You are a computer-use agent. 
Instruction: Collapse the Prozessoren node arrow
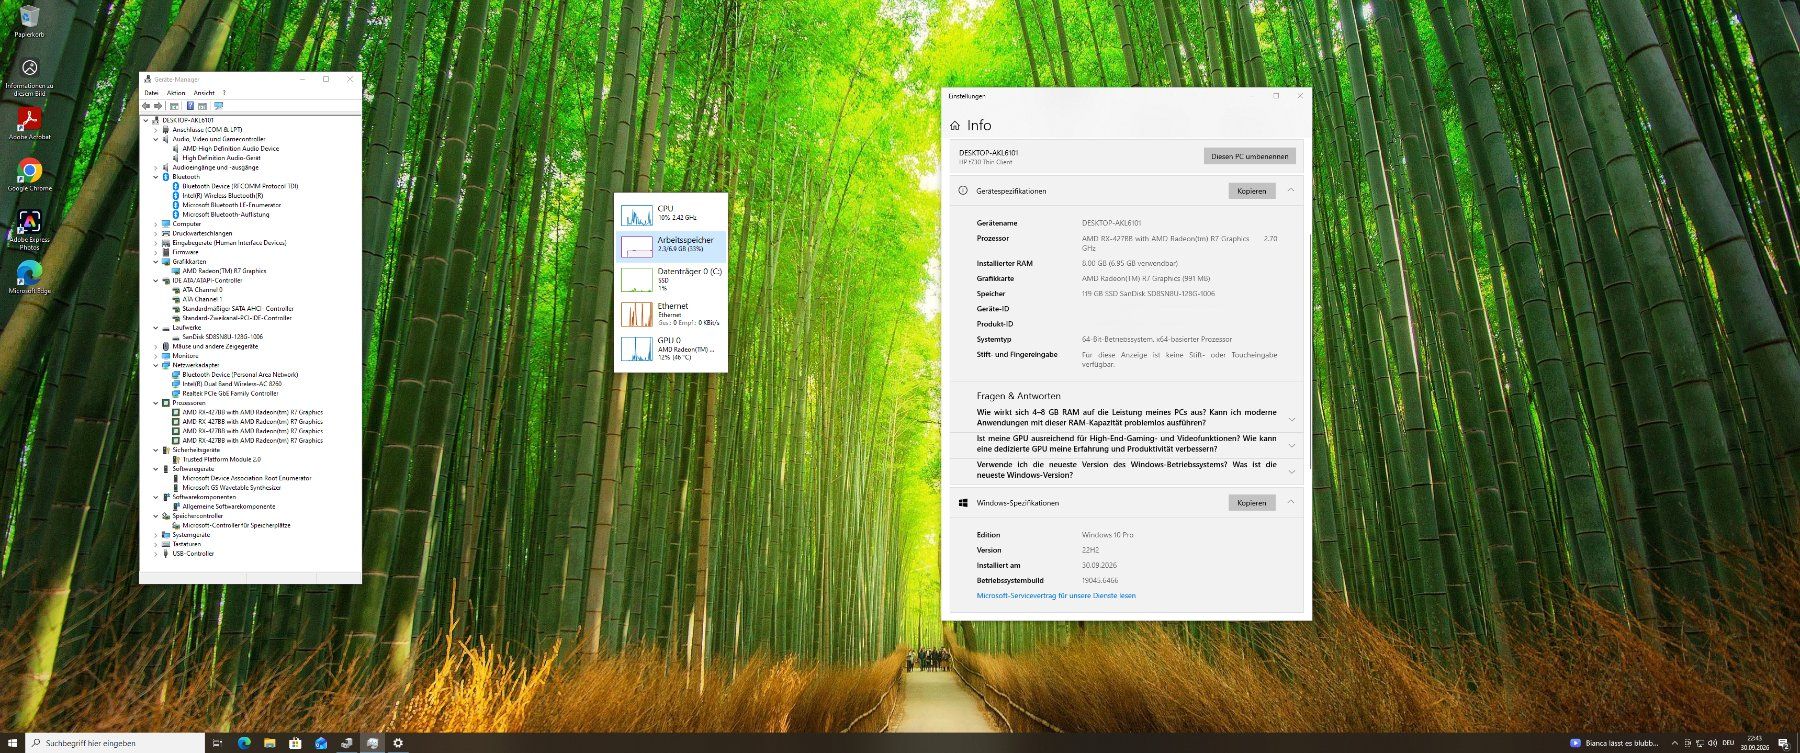(x=155, y=403)
